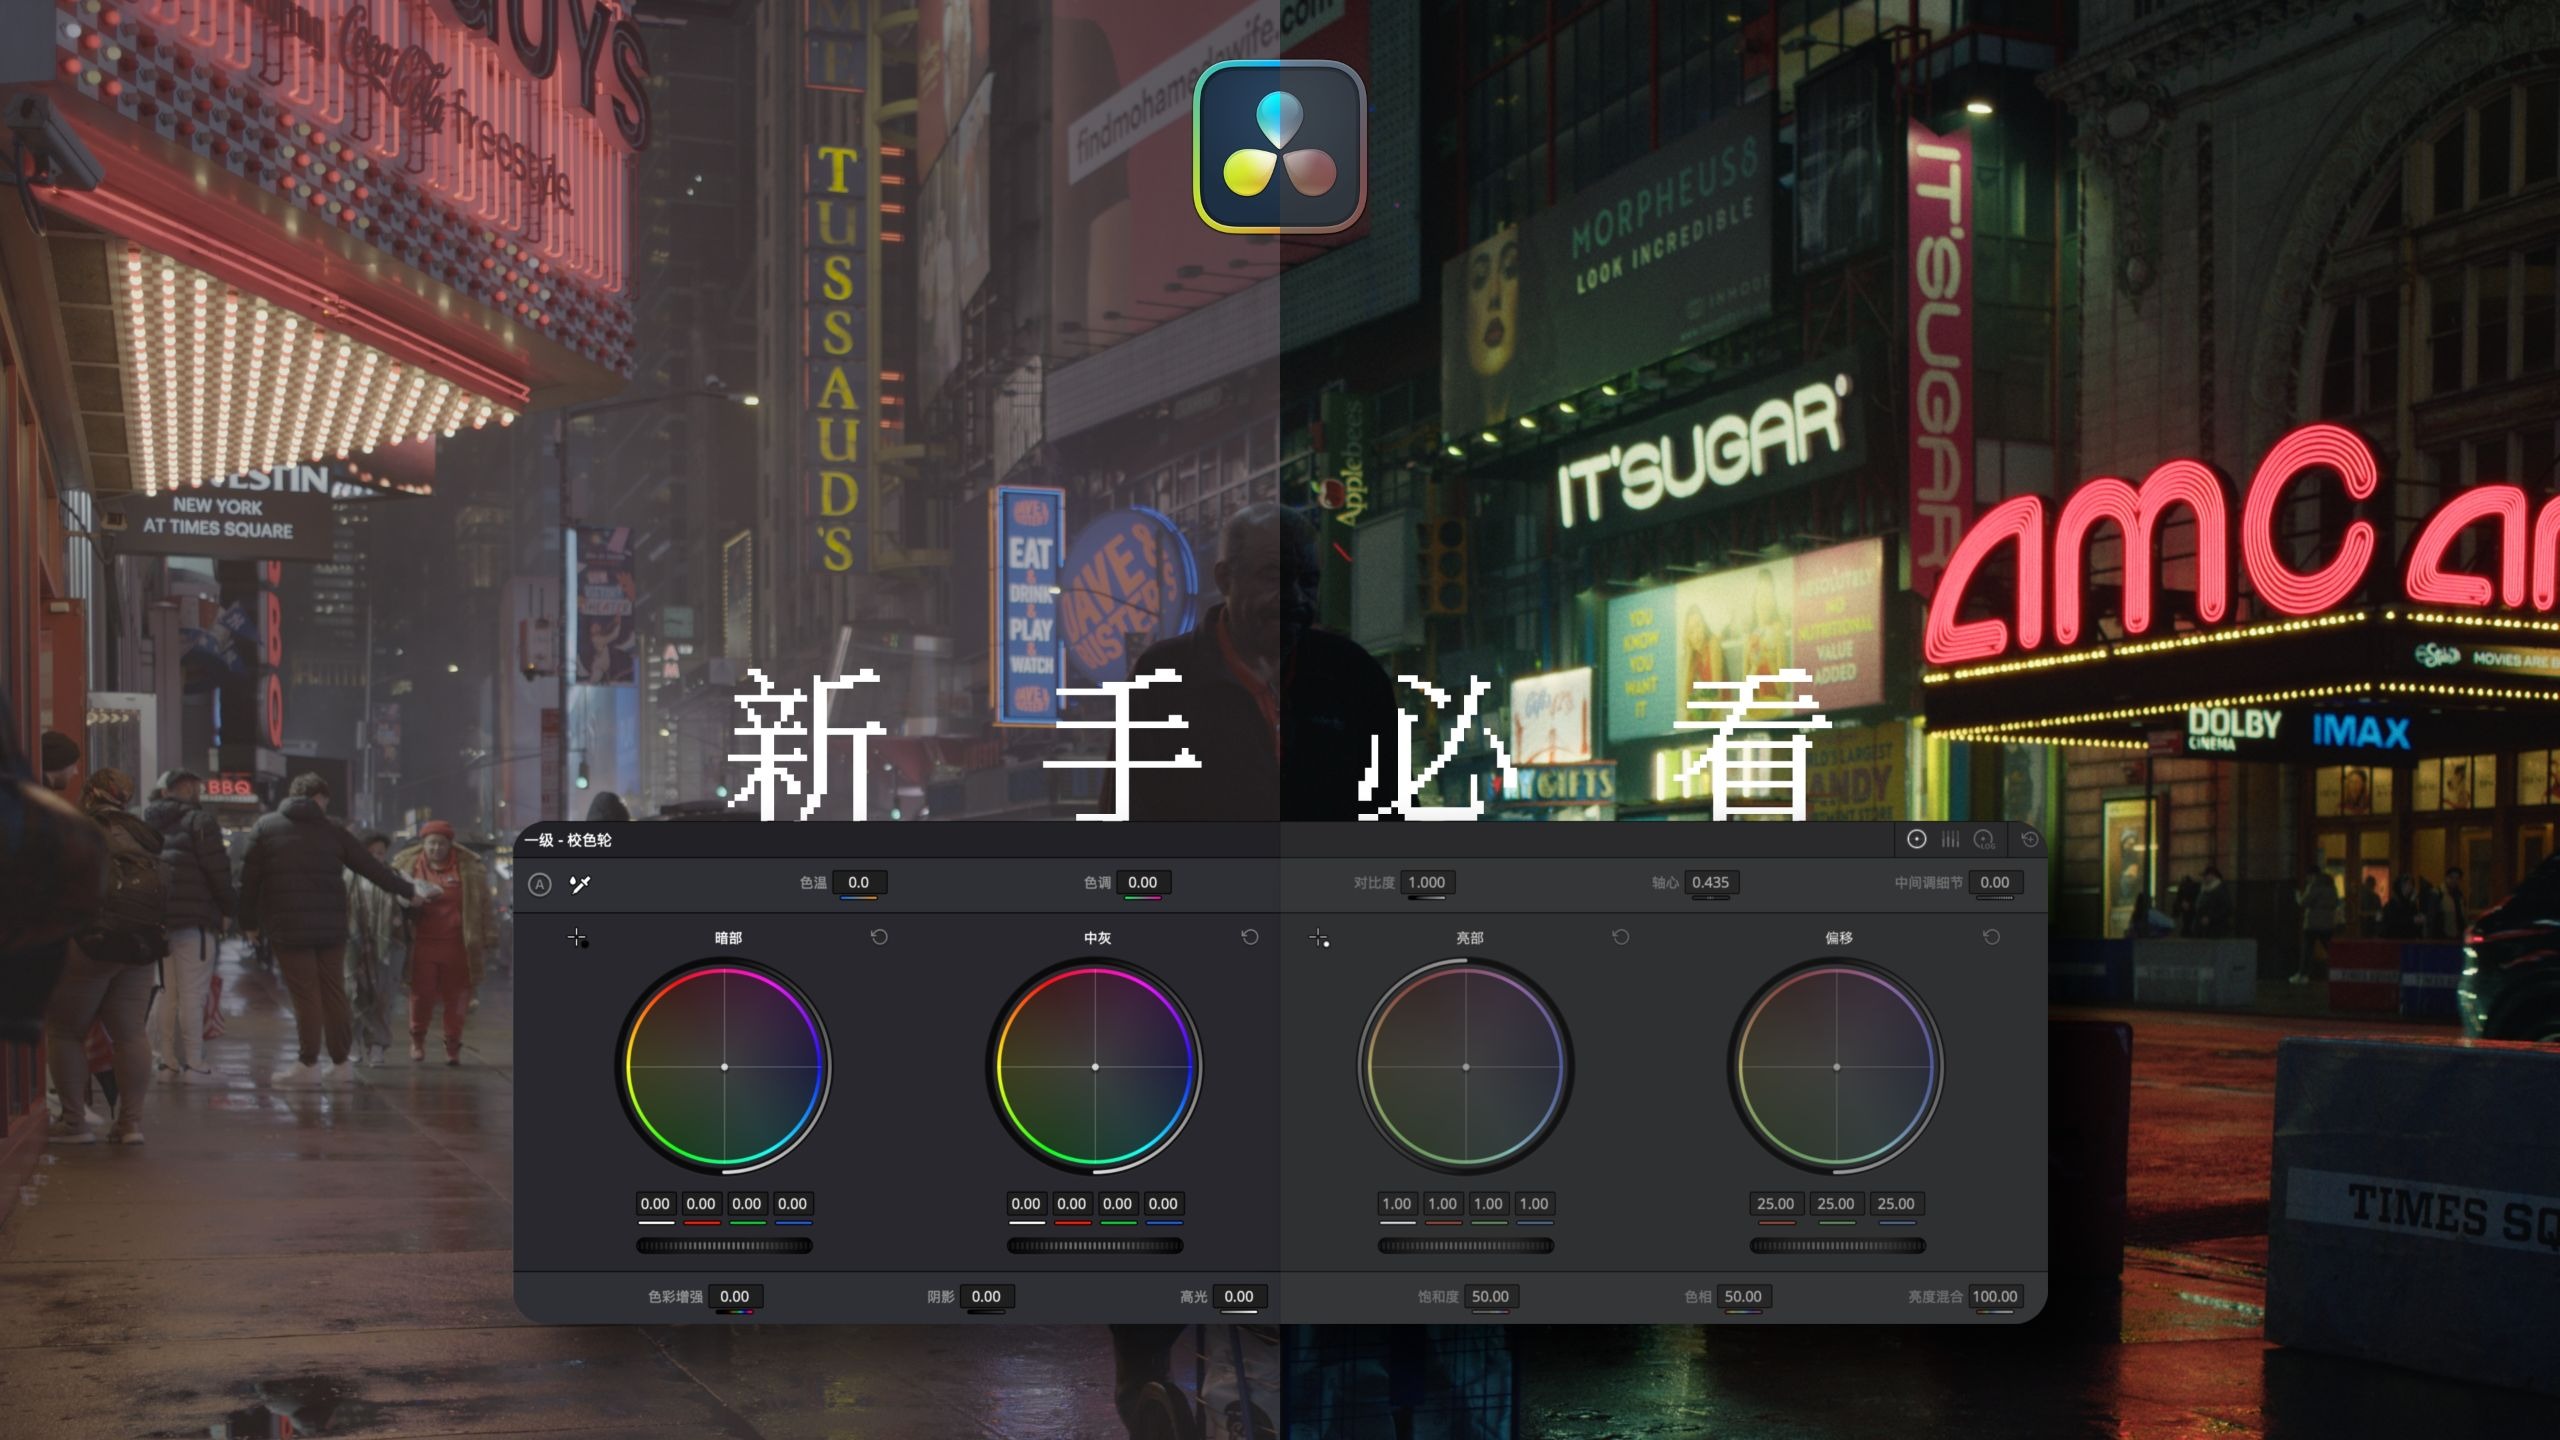Select the auto color magic wand picker
Viewport: 2560px width, 1440px height.
click(580, 884)
